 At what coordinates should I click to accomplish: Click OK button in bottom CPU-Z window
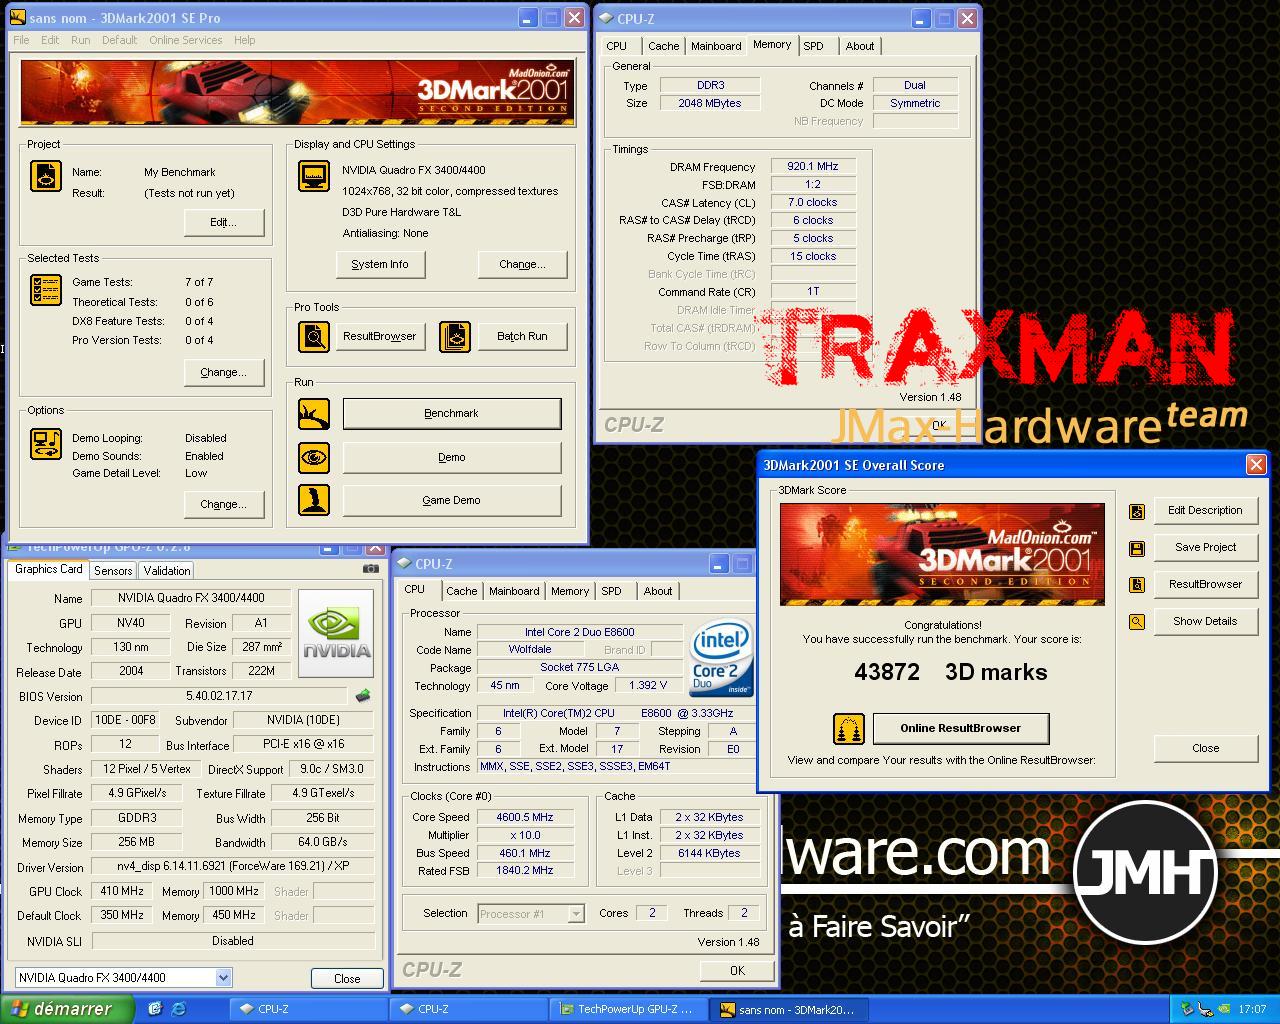pos(737,970)
